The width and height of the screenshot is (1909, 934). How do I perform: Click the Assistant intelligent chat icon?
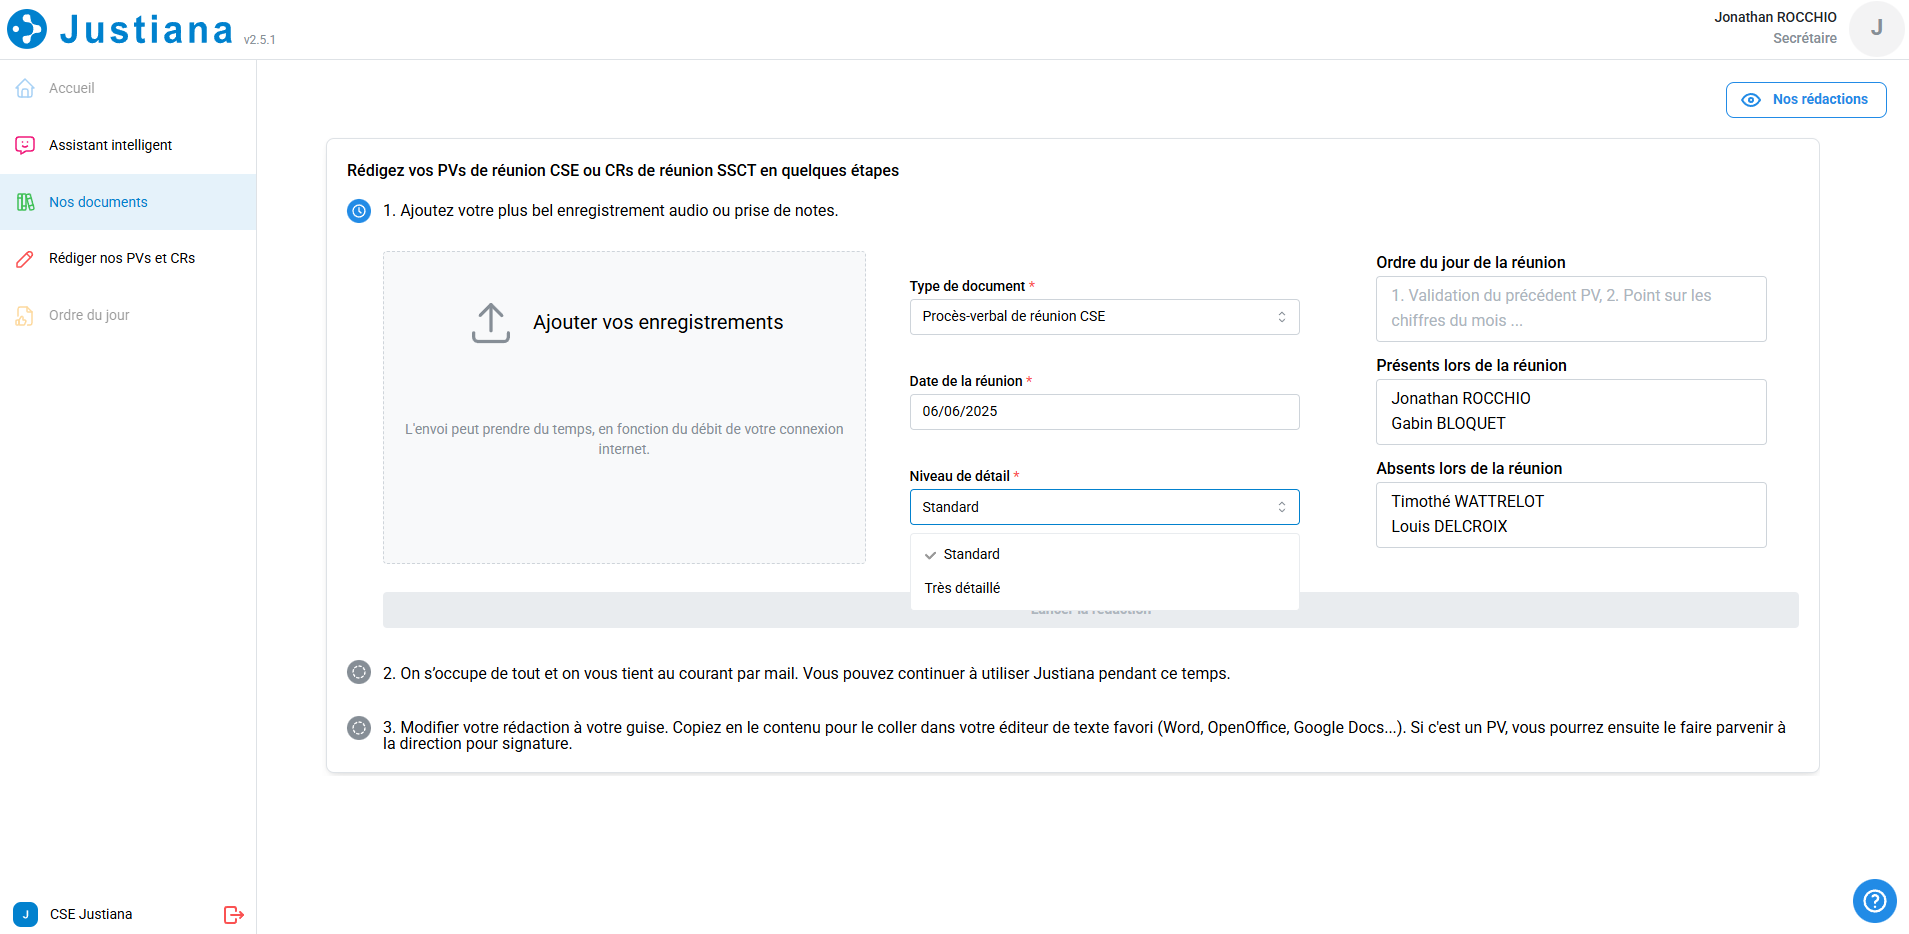coord(25,145)
